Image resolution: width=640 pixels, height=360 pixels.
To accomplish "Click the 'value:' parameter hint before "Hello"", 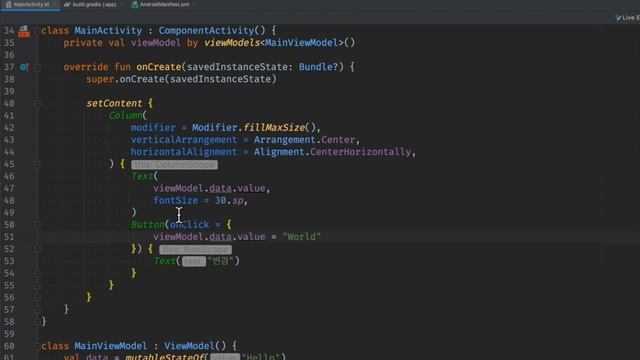I will point(225,357).
